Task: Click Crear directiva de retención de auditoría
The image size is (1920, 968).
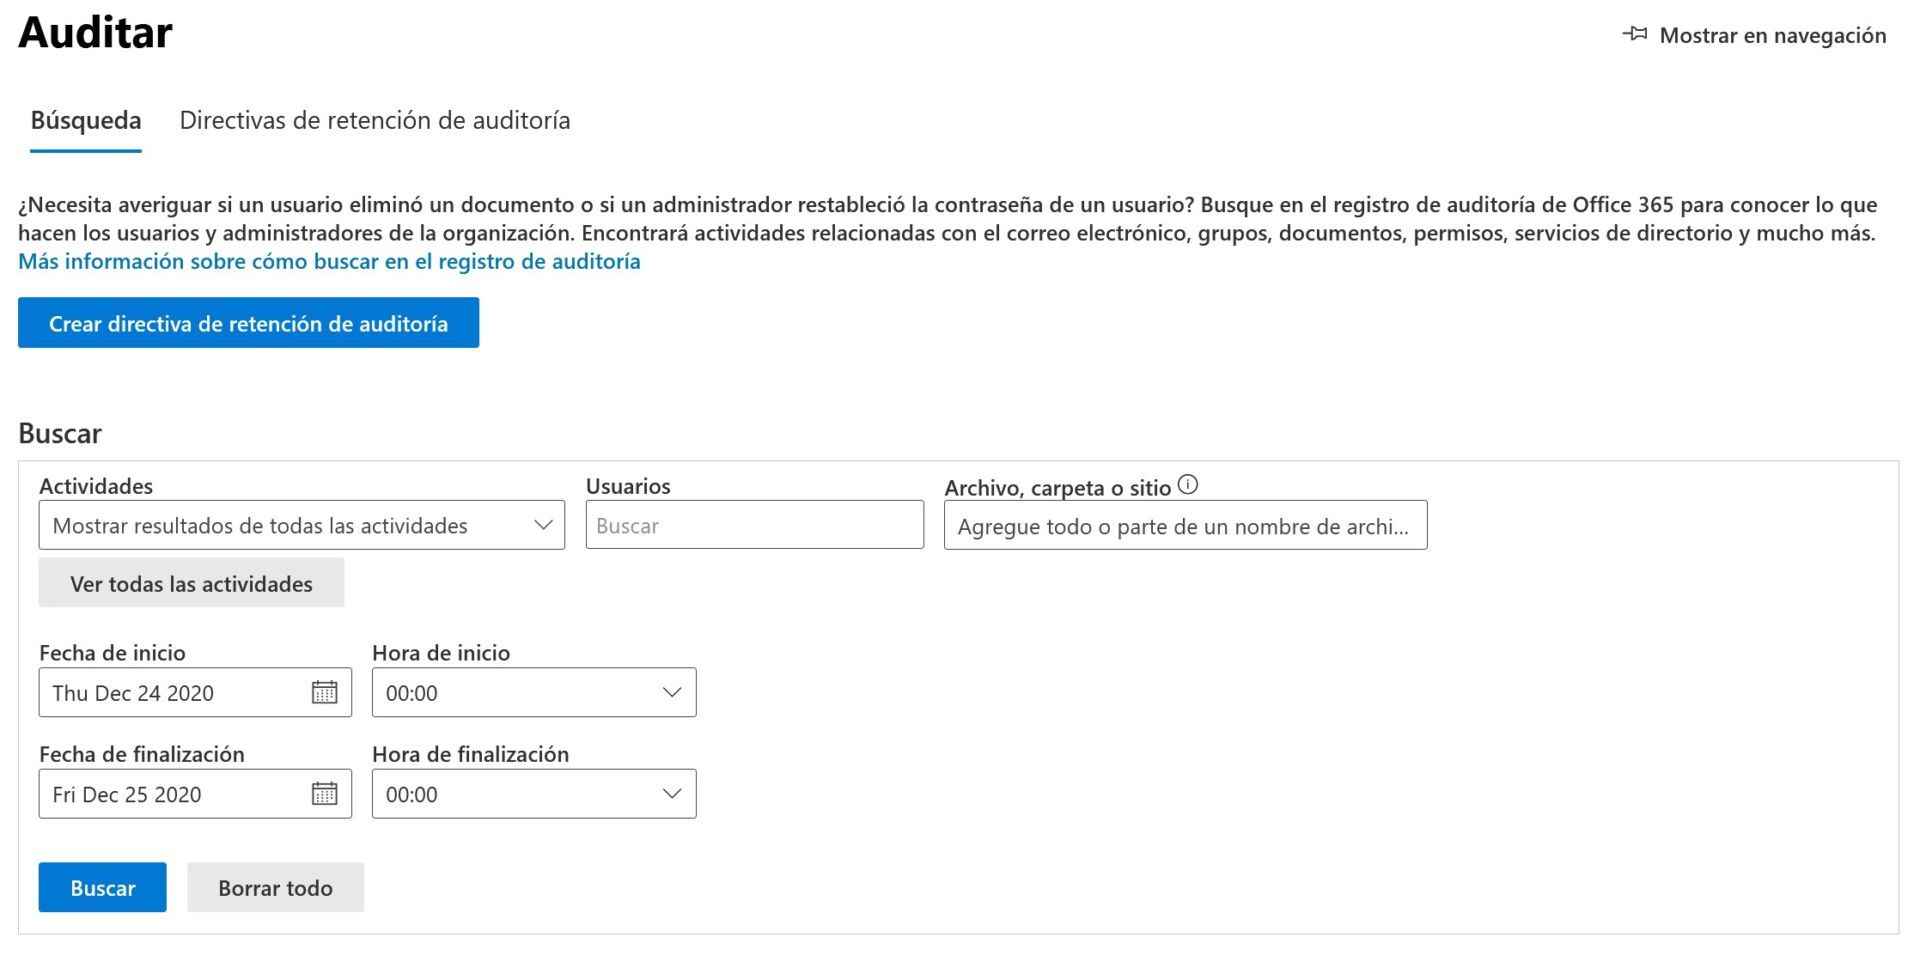Action: pos(247,323)
